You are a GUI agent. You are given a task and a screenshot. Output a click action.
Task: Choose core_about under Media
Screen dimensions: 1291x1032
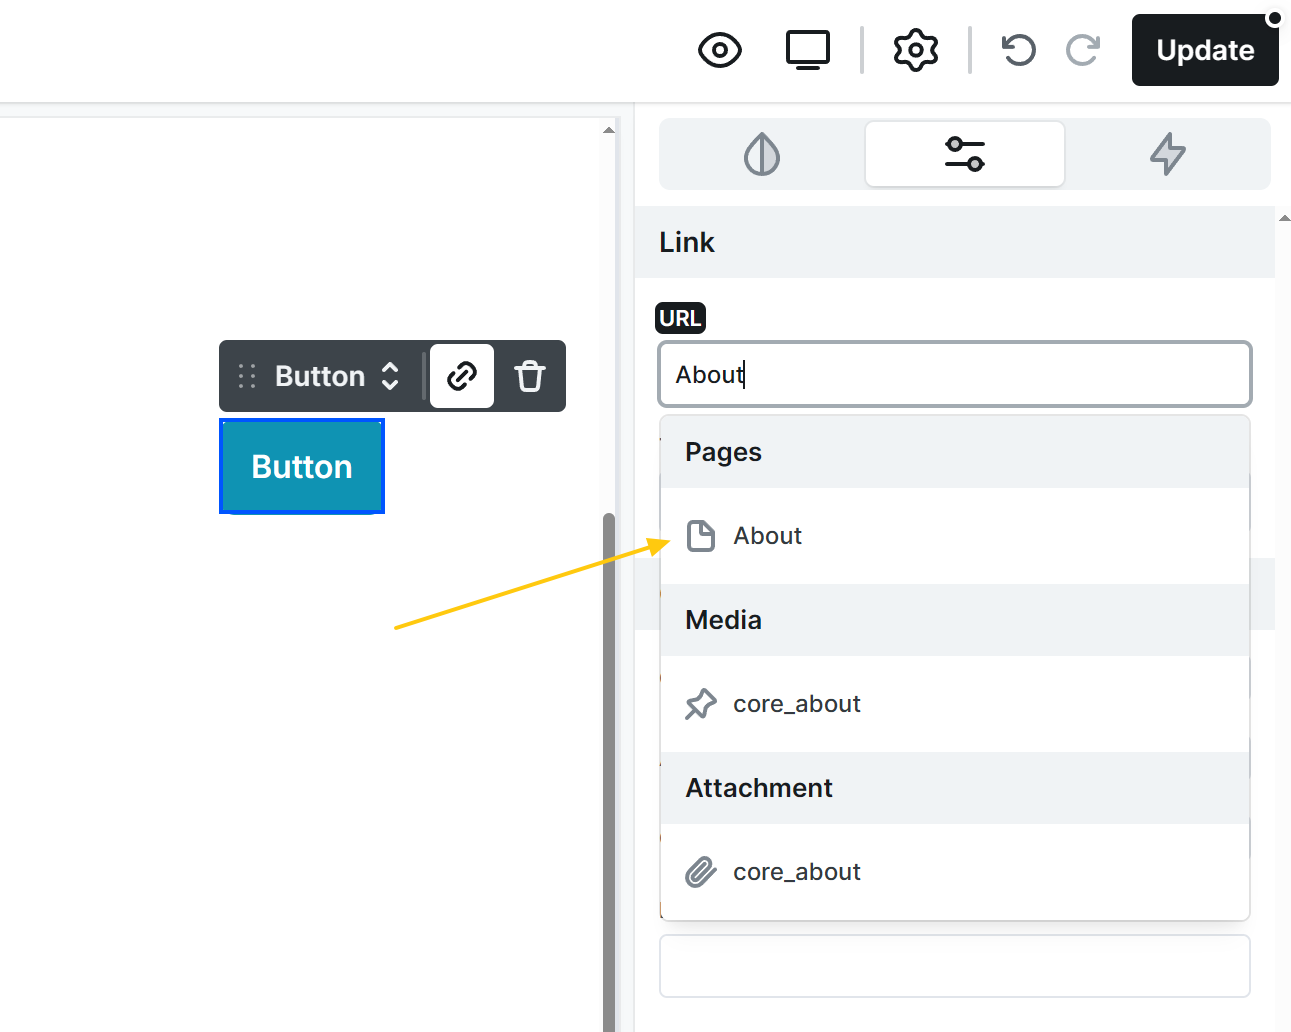click(x=796, y=704)
